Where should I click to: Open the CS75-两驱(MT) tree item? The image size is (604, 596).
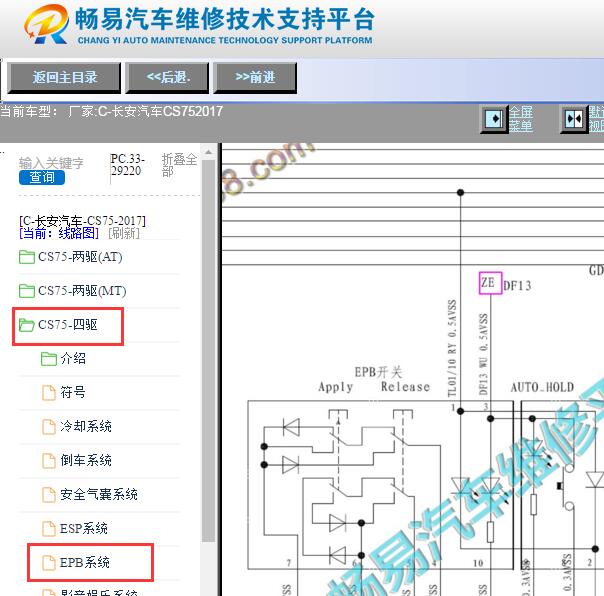point(82,291)
